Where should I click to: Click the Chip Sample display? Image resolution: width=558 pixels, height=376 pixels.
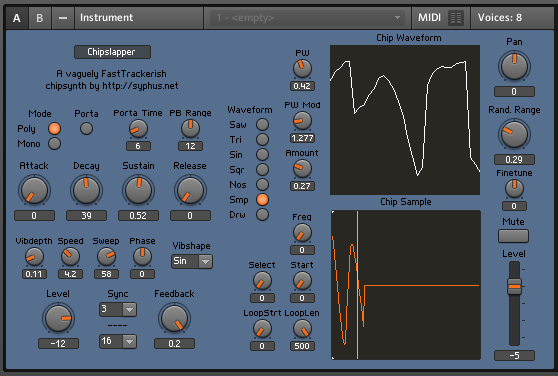tap(406, 285)
